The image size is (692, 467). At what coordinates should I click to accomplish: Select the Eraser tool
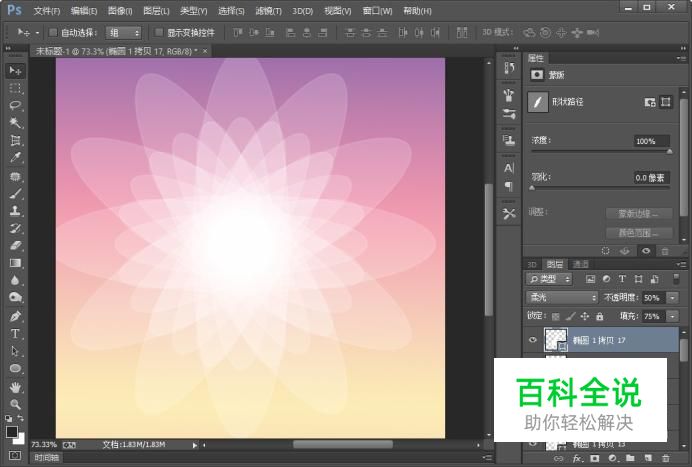[x=15, y=246]
